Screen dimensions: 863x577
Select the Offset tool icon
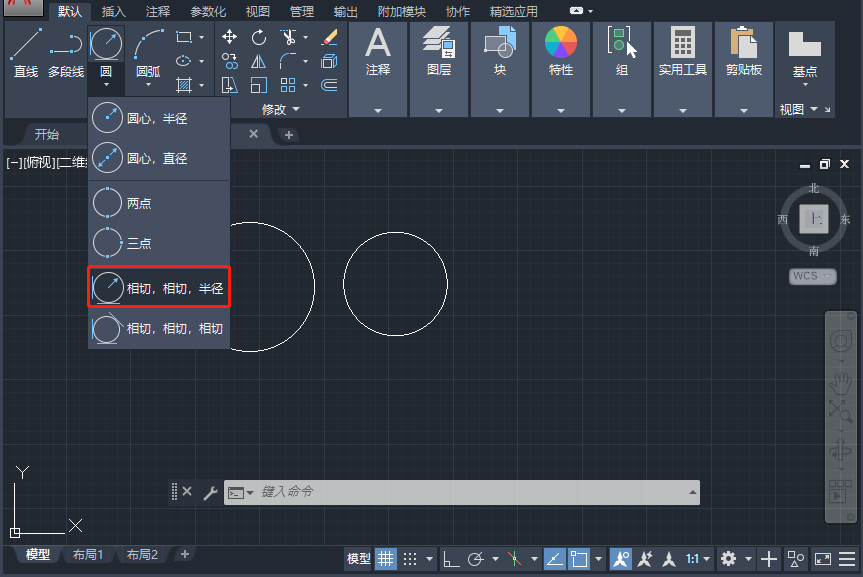pos(329,85)
